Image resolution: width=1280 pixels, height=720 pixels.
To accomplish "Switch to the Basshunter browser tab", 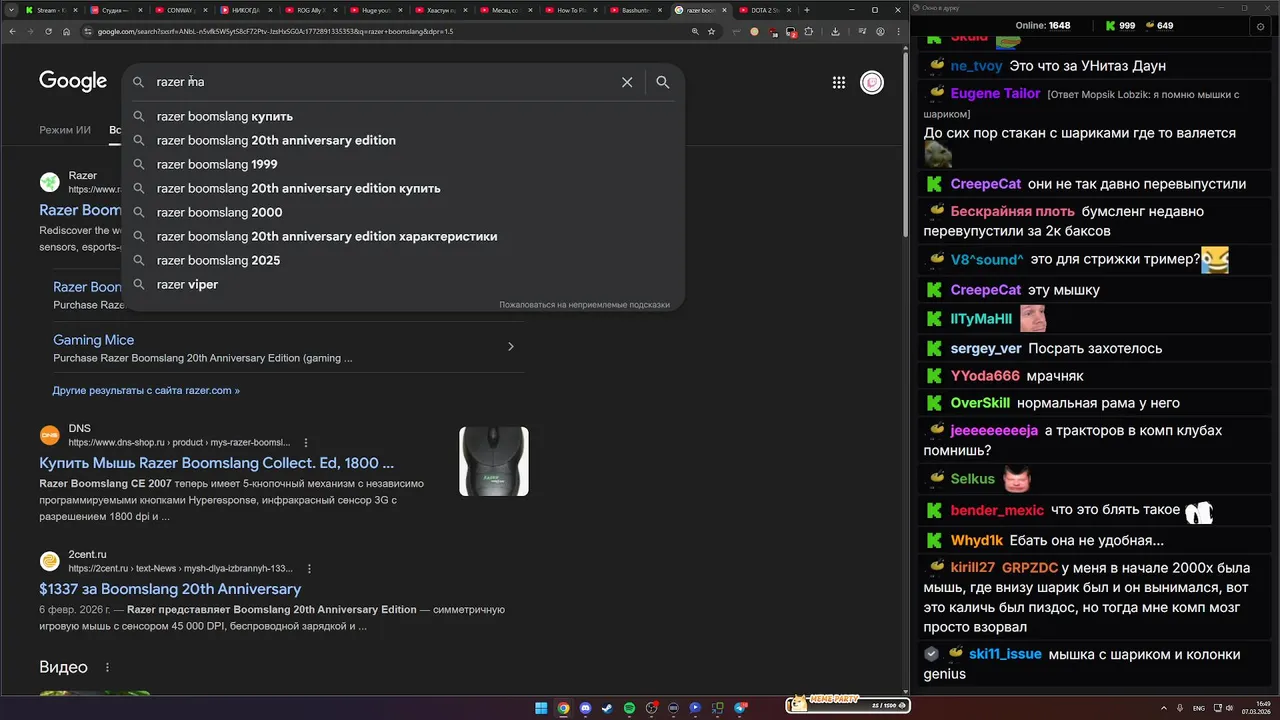I will coord(636,10).
